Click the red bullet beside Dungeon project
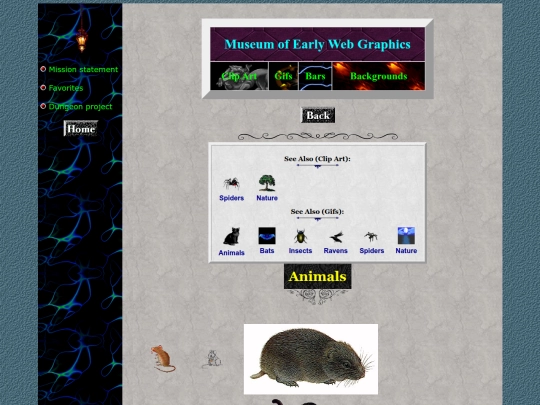The height and width of the screenshot is (405, 540). pyautogui.click(x=43, y=106)
